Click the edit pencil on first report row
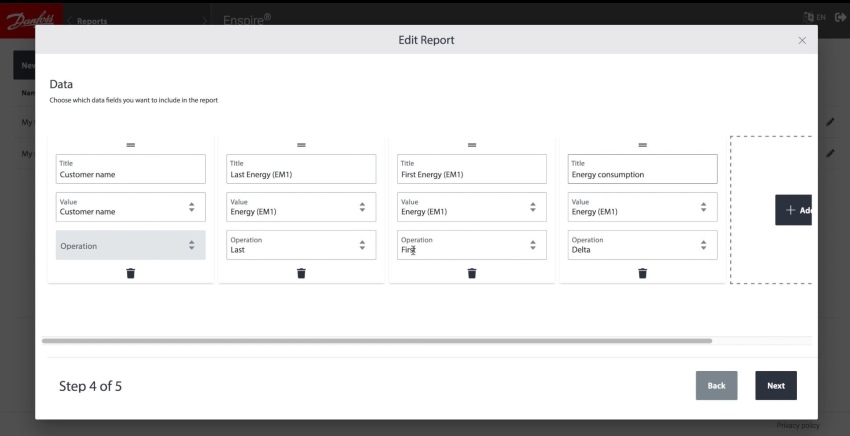This screenshot has width=850, height=436. pyautogui.click(x=830, y=122)
